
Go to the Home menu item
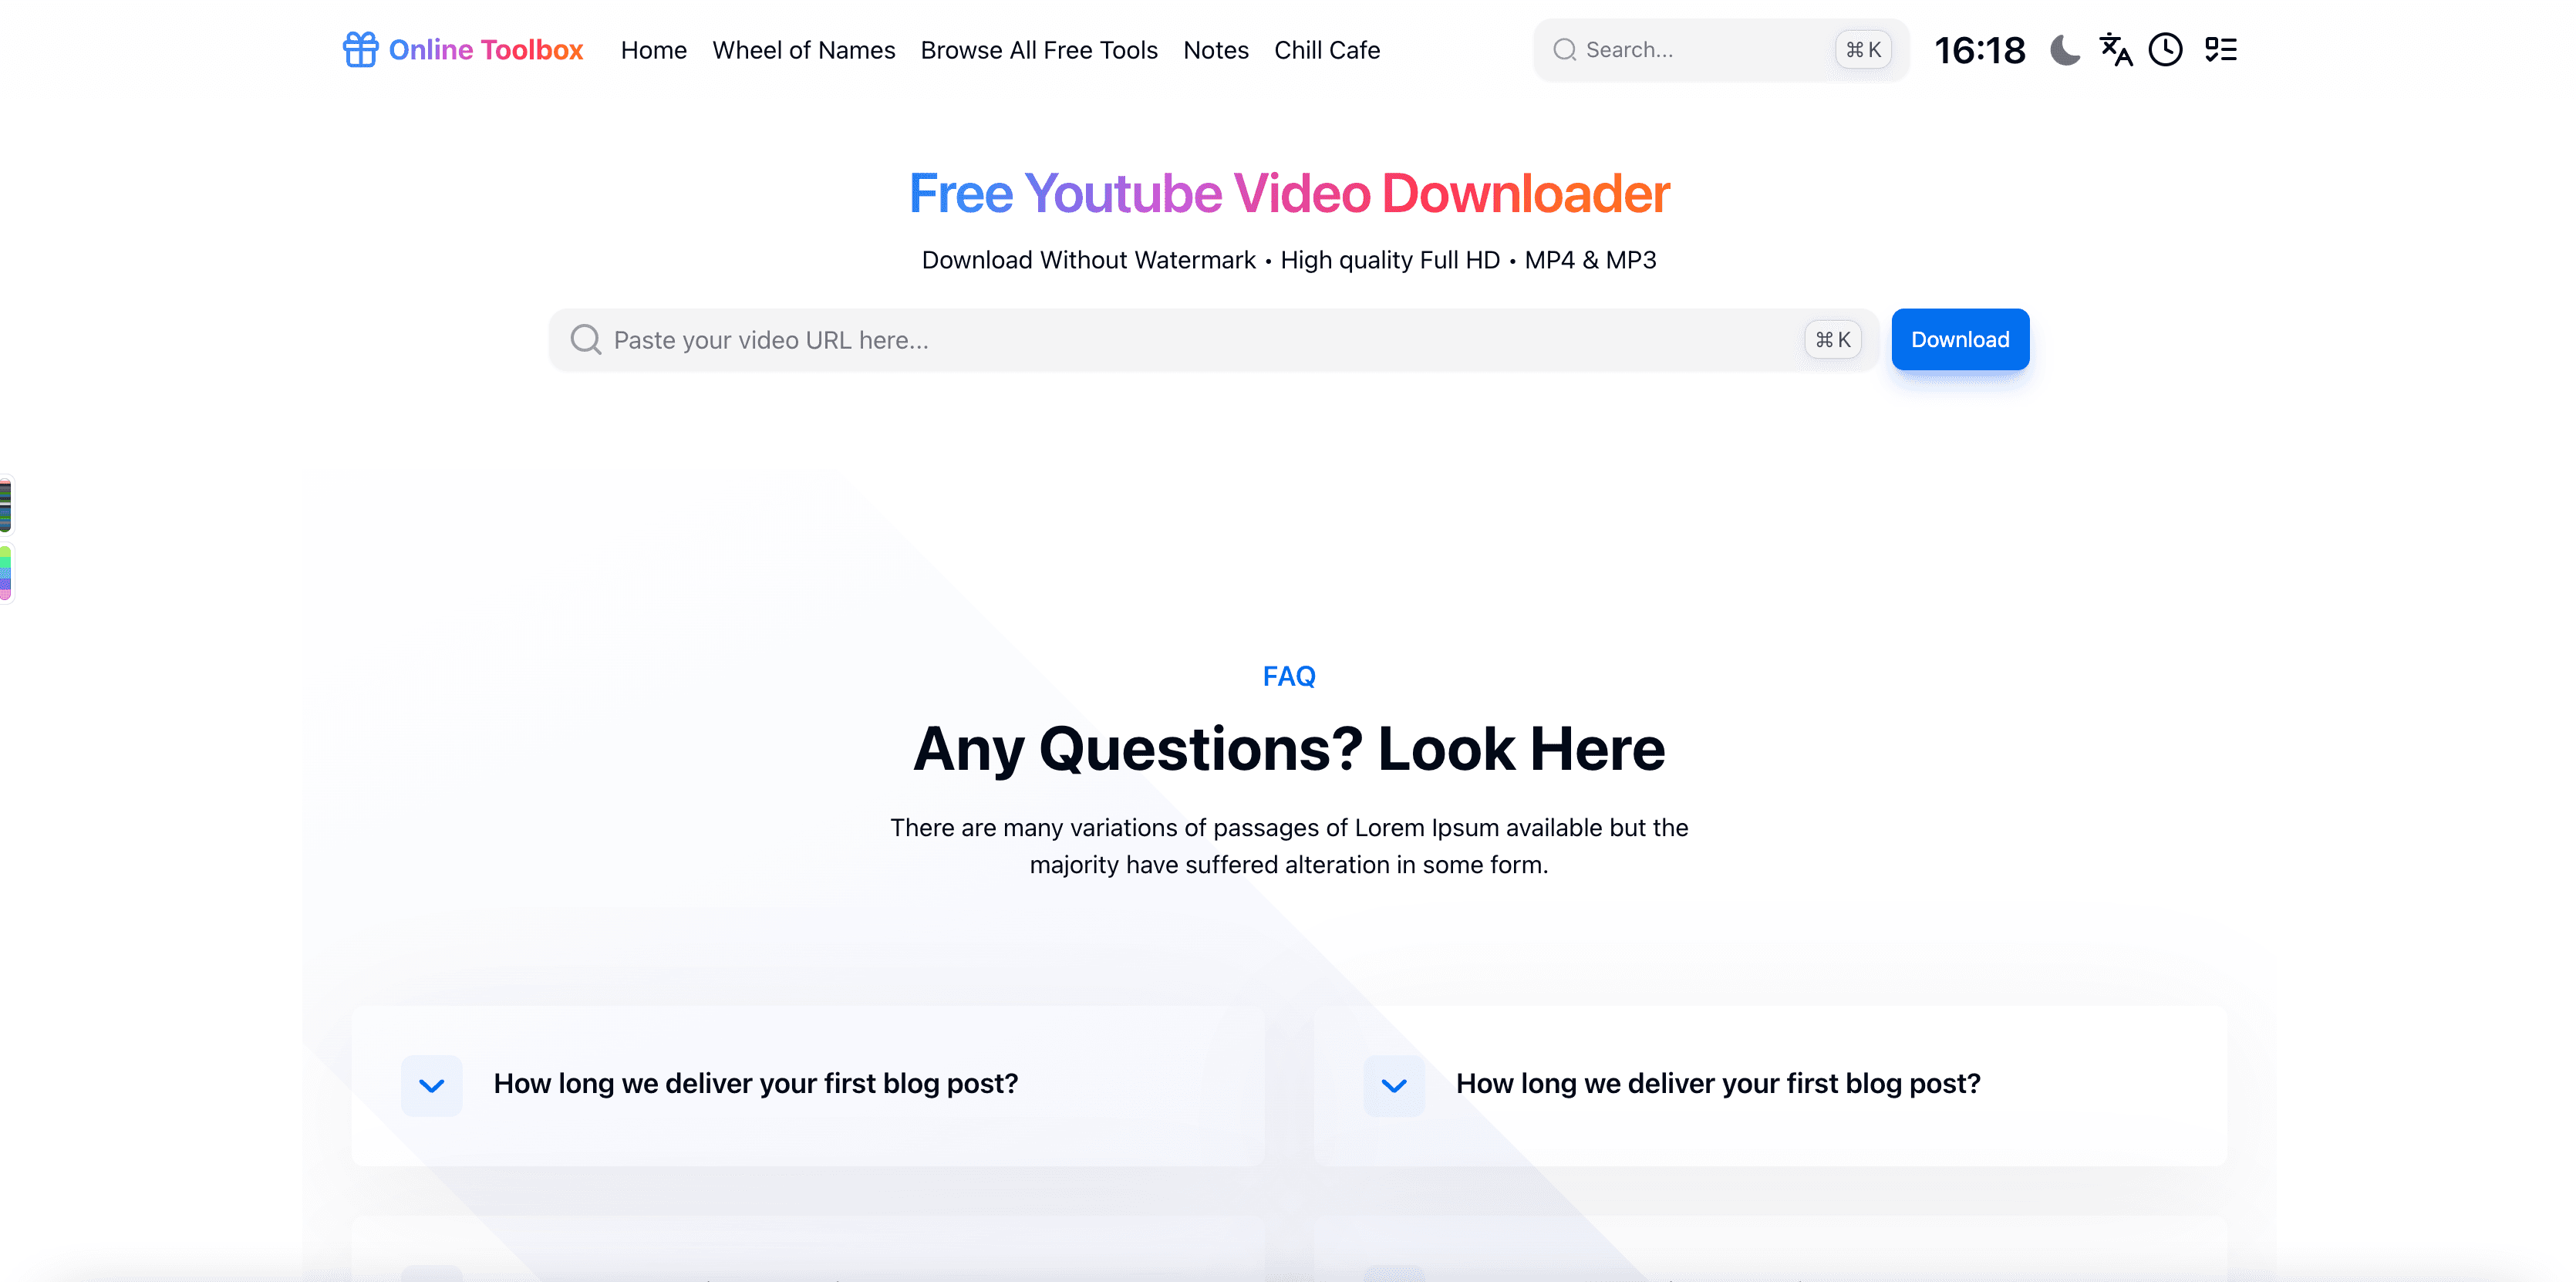pyautogui.click(x=654, y=50)
